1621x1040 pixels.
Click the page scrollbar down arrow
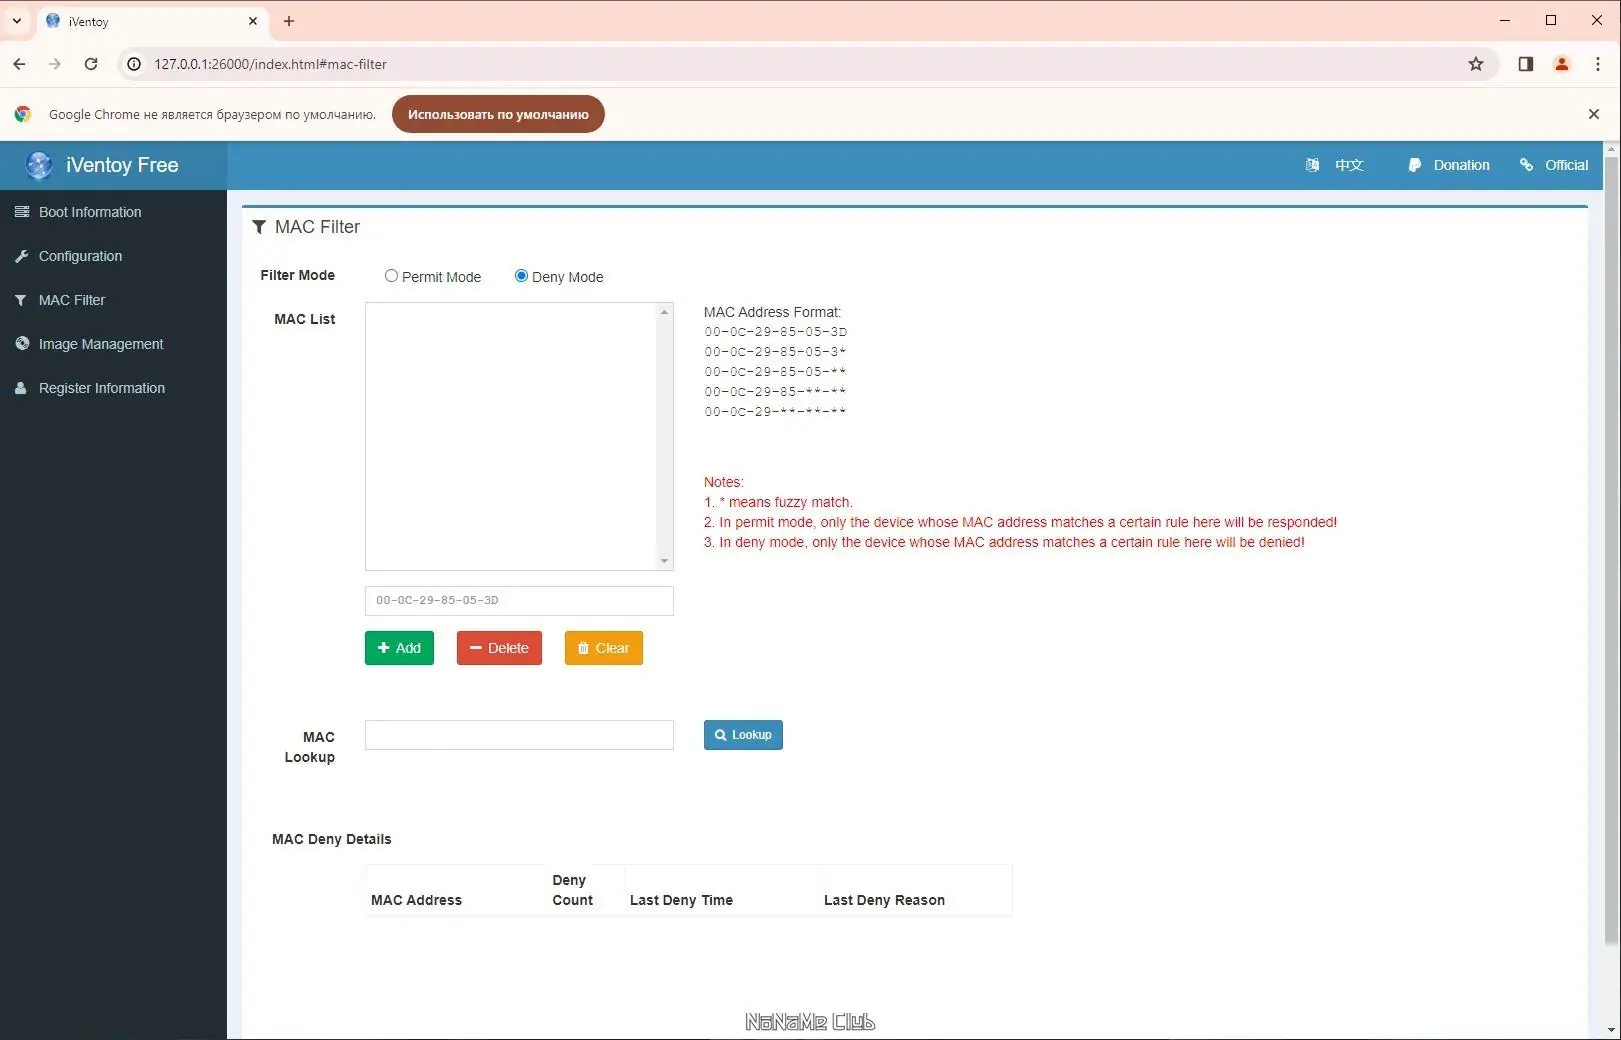click(x=1611, y=1030)
